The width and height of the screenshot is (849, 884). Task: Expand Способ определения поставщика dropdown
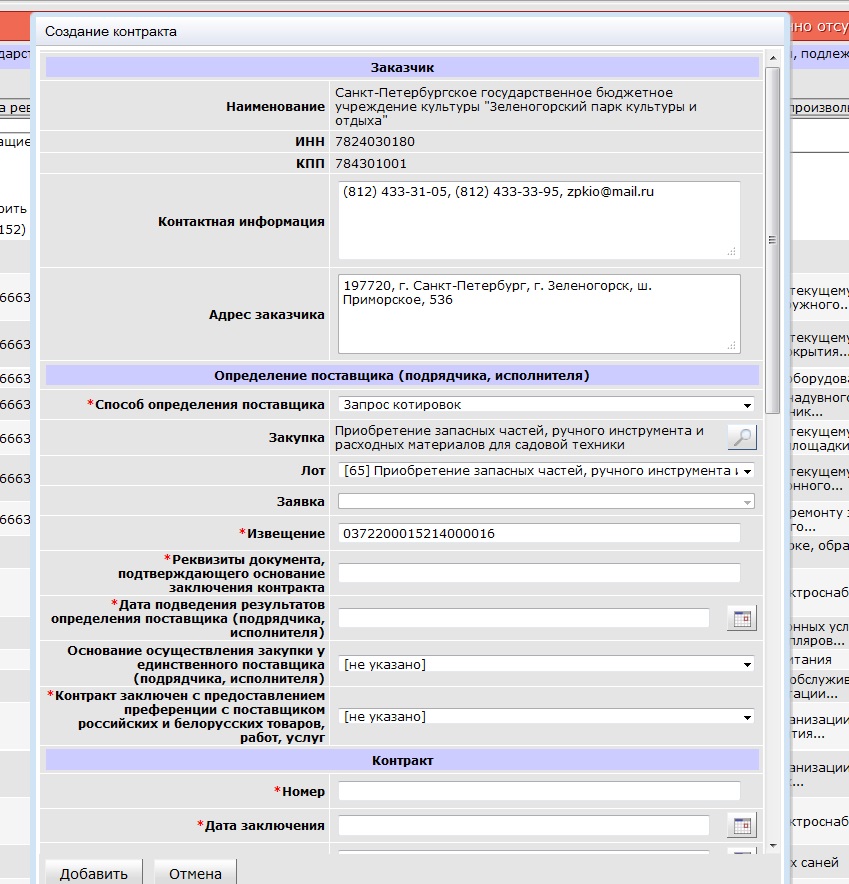tap(546, 405)
